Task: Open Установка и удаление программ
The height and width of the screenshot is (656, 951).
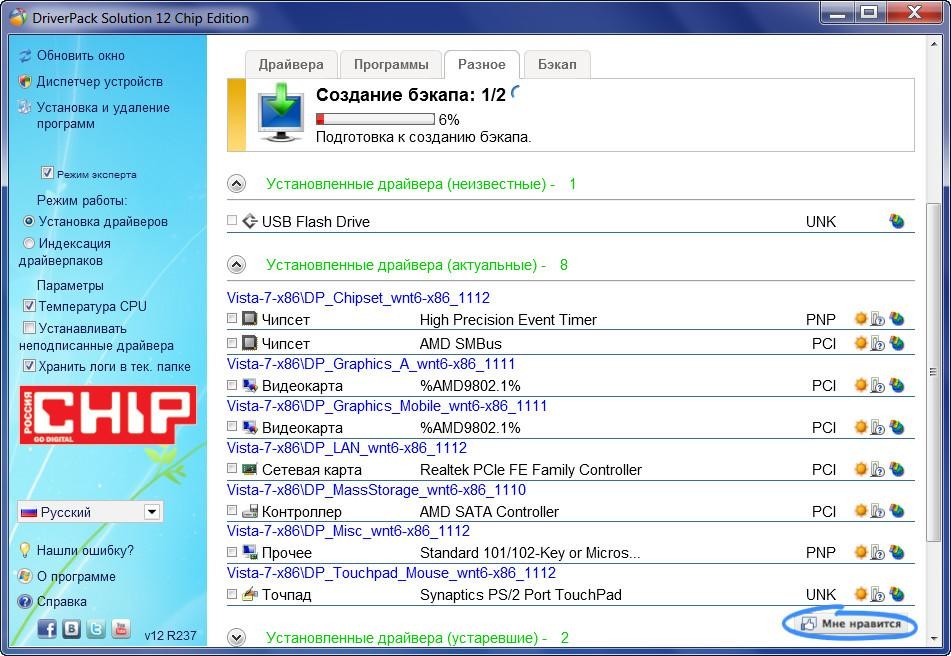Action: pos(103,115)
